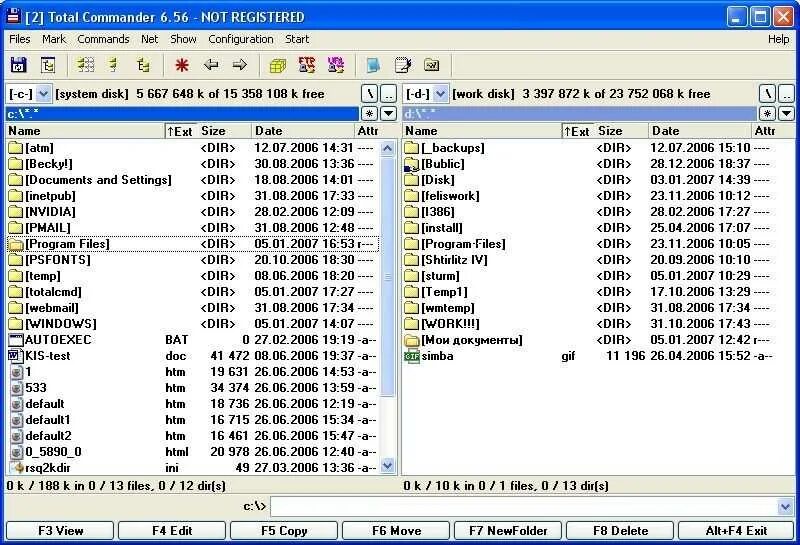Open right panel directory history arrow
This screenshot has height=545, width=800.
786,113
